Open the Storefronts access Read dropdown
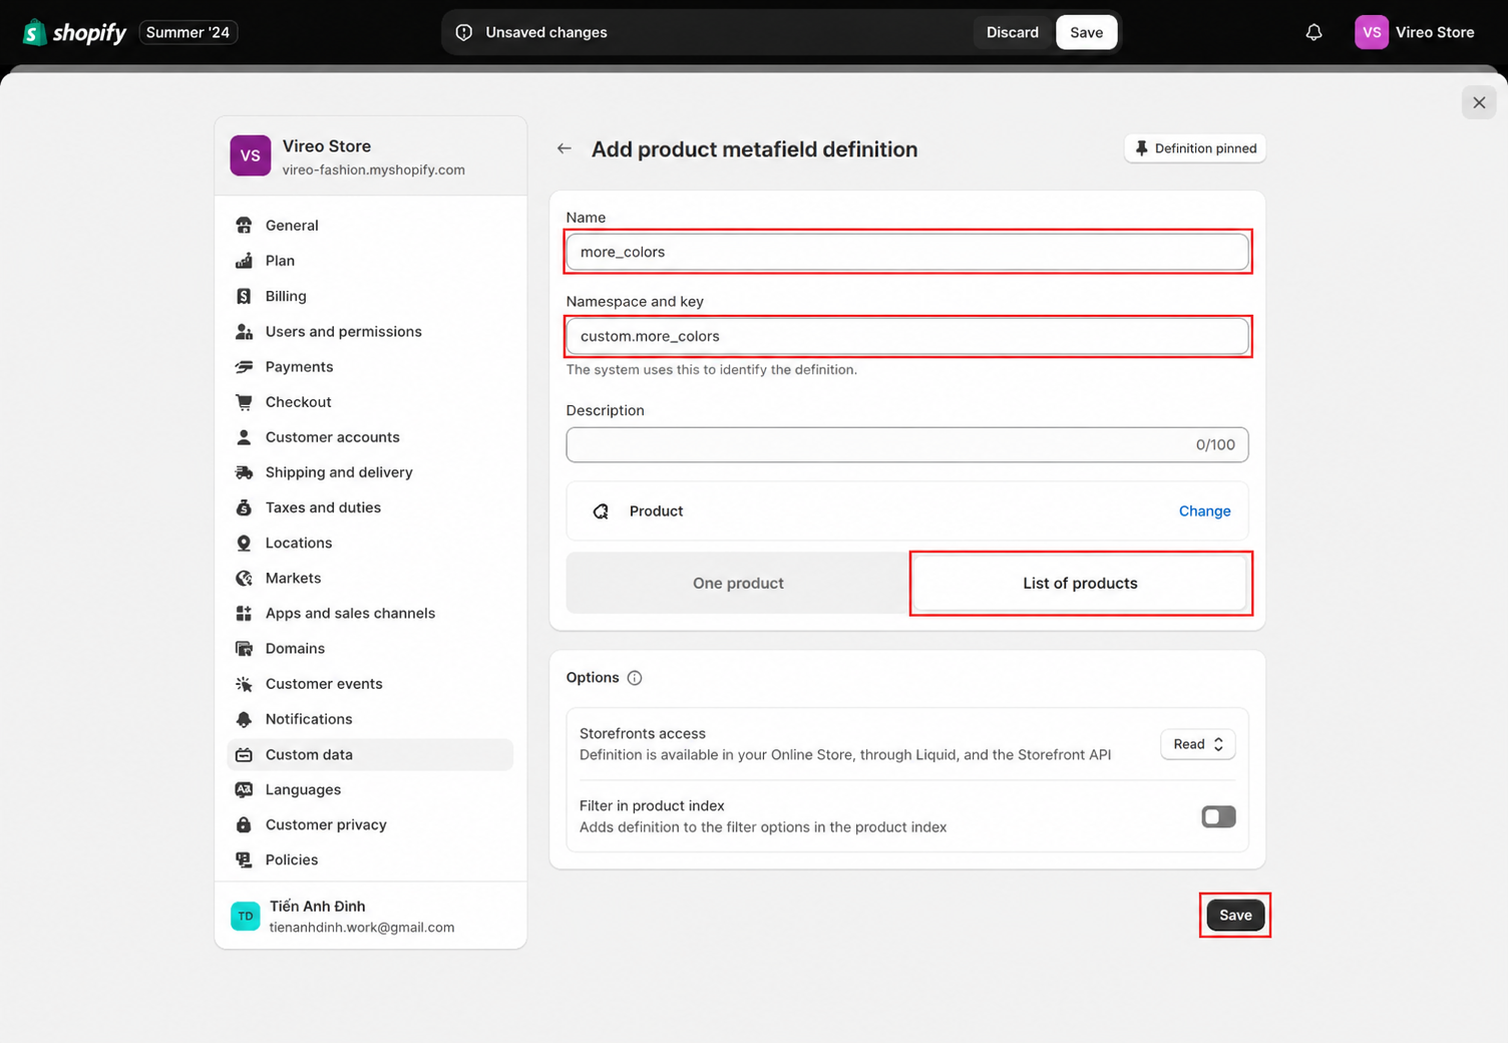The image size is (1508, 1043). point(1198,744)
